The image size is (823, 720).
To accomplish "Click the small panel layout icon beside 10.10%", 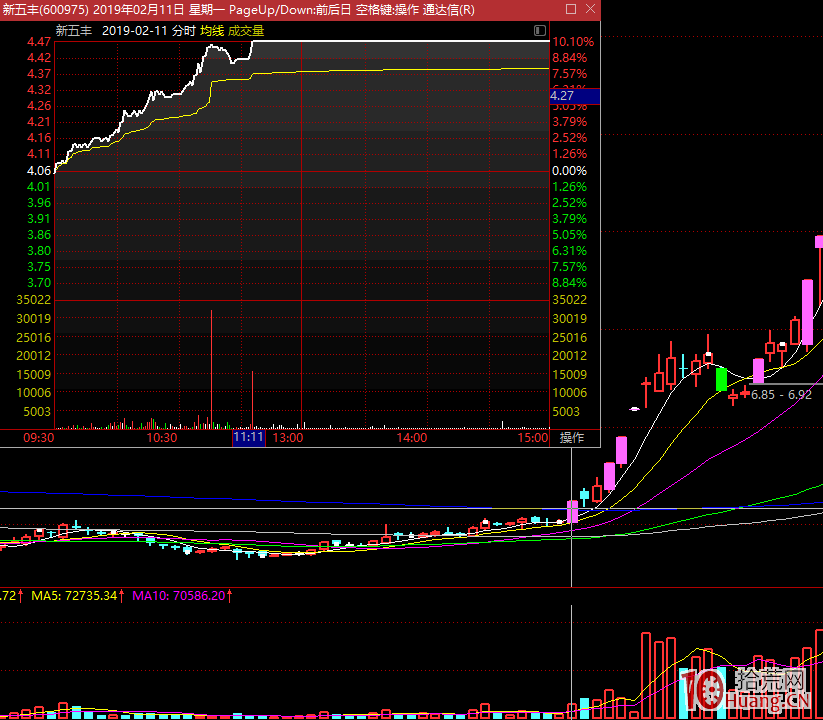I will tap(540, 31).
